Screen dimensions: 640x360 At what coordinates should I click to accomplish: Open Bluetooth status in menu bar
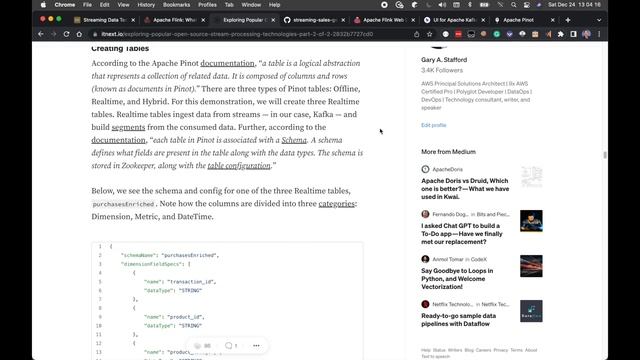pos(470,5)
